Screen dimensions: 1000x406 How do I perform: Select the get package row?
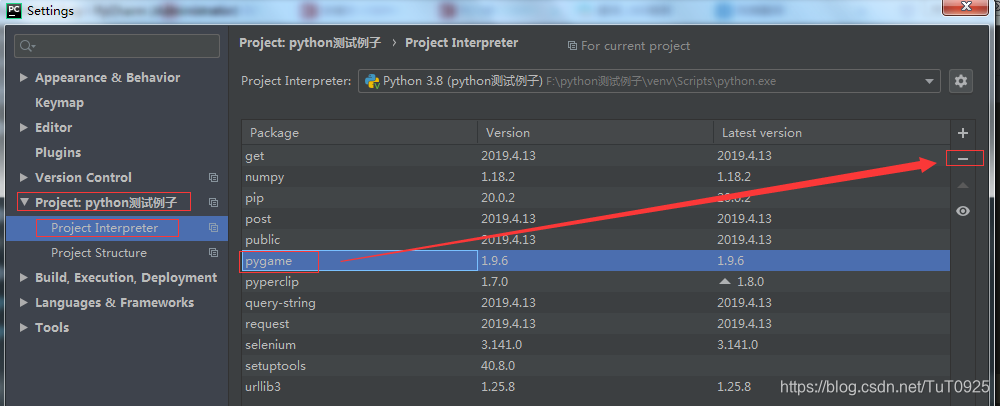(x=596, y=156)
